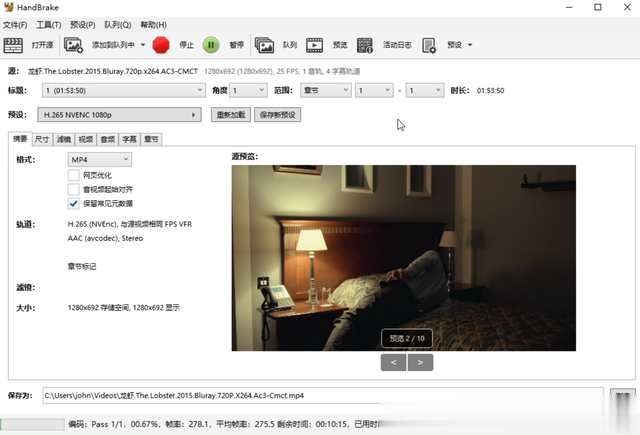
Task: Click the Open Source film clapper icon
Action: [x=13, y=45]
